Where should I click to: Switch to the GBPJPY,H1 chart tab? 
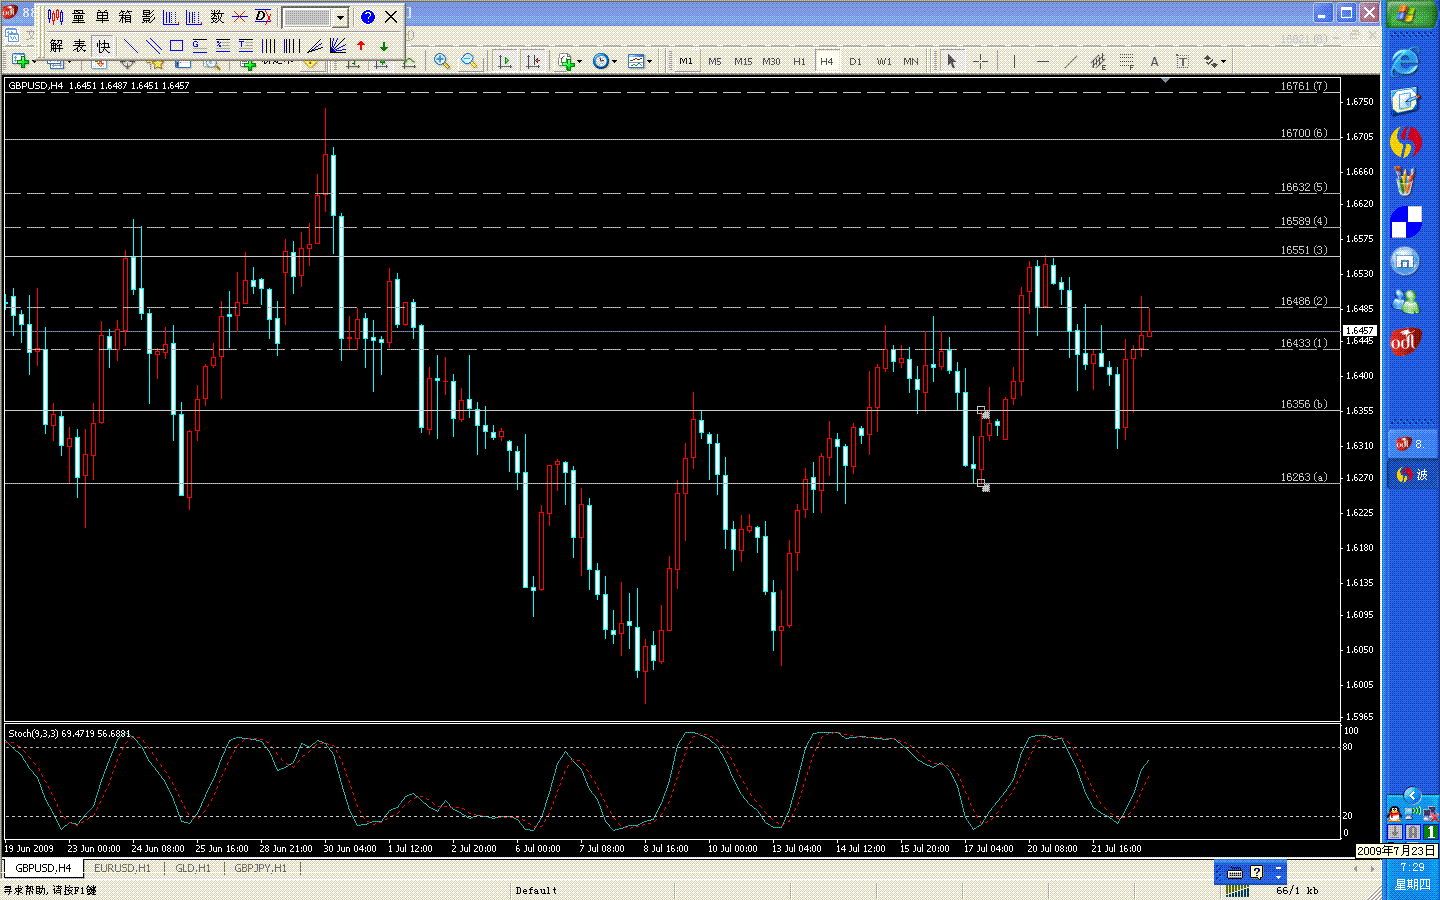click(260, 868)
